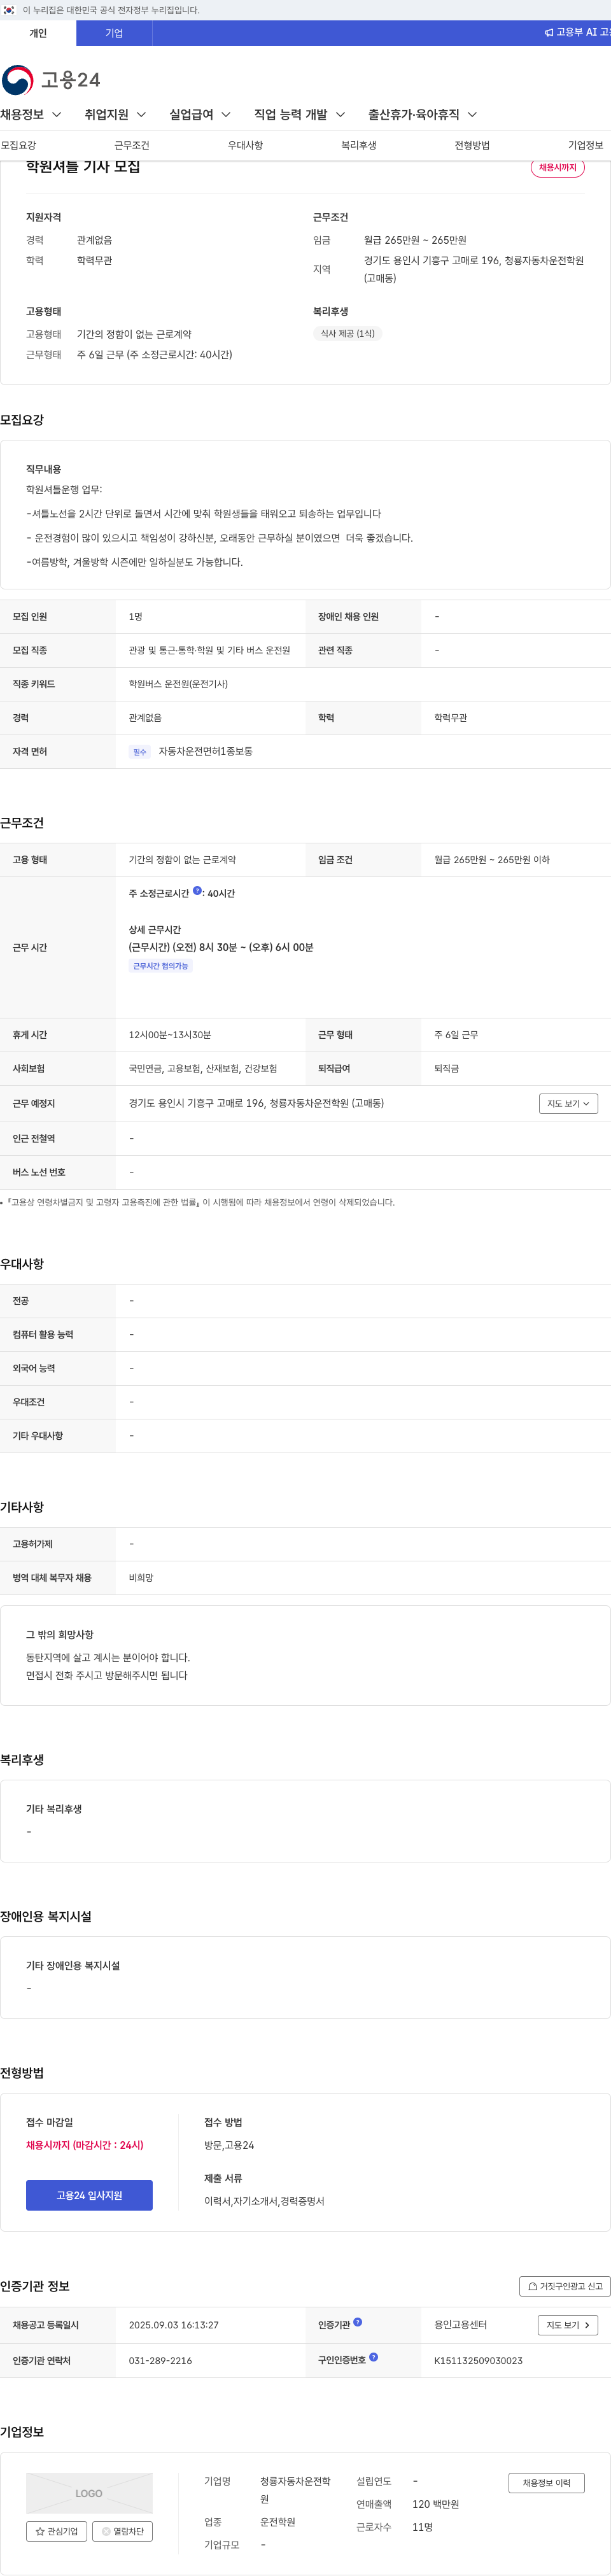Image resolution: width=611 pixels, height=2576 pixels.
Task: Click 관광 및 통근·통학·학원 및 기타 버스 운전원 text
Action: coord(209,650)
